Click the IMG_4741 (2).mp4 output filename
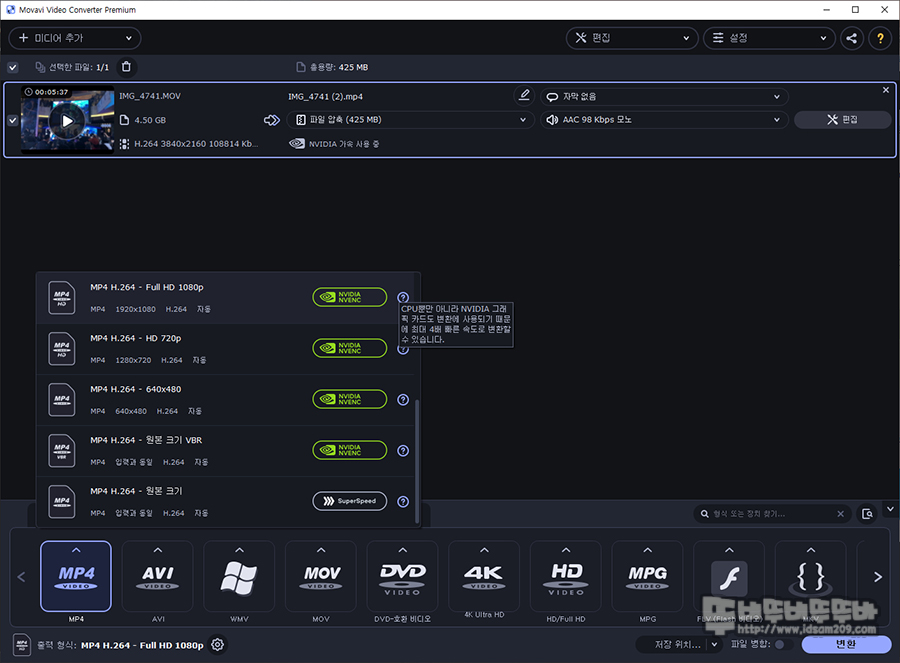Screen dimensions: 900x663 point(325,96)
